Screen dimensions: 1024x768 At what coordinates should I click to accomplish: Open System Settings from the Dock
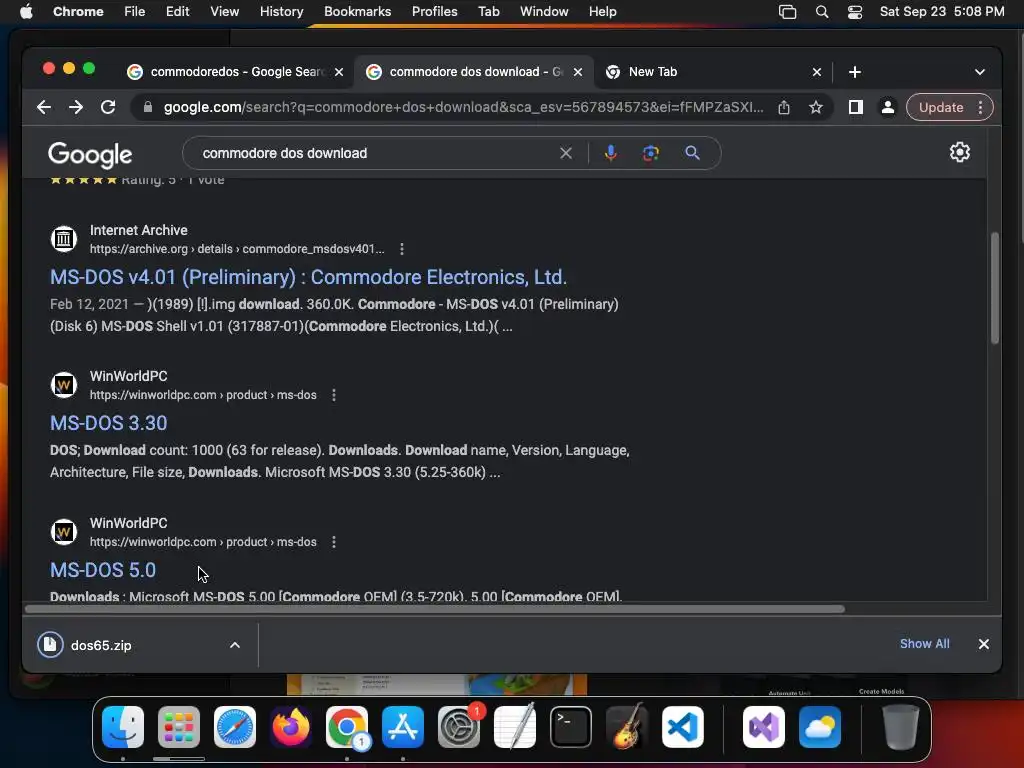458,727
